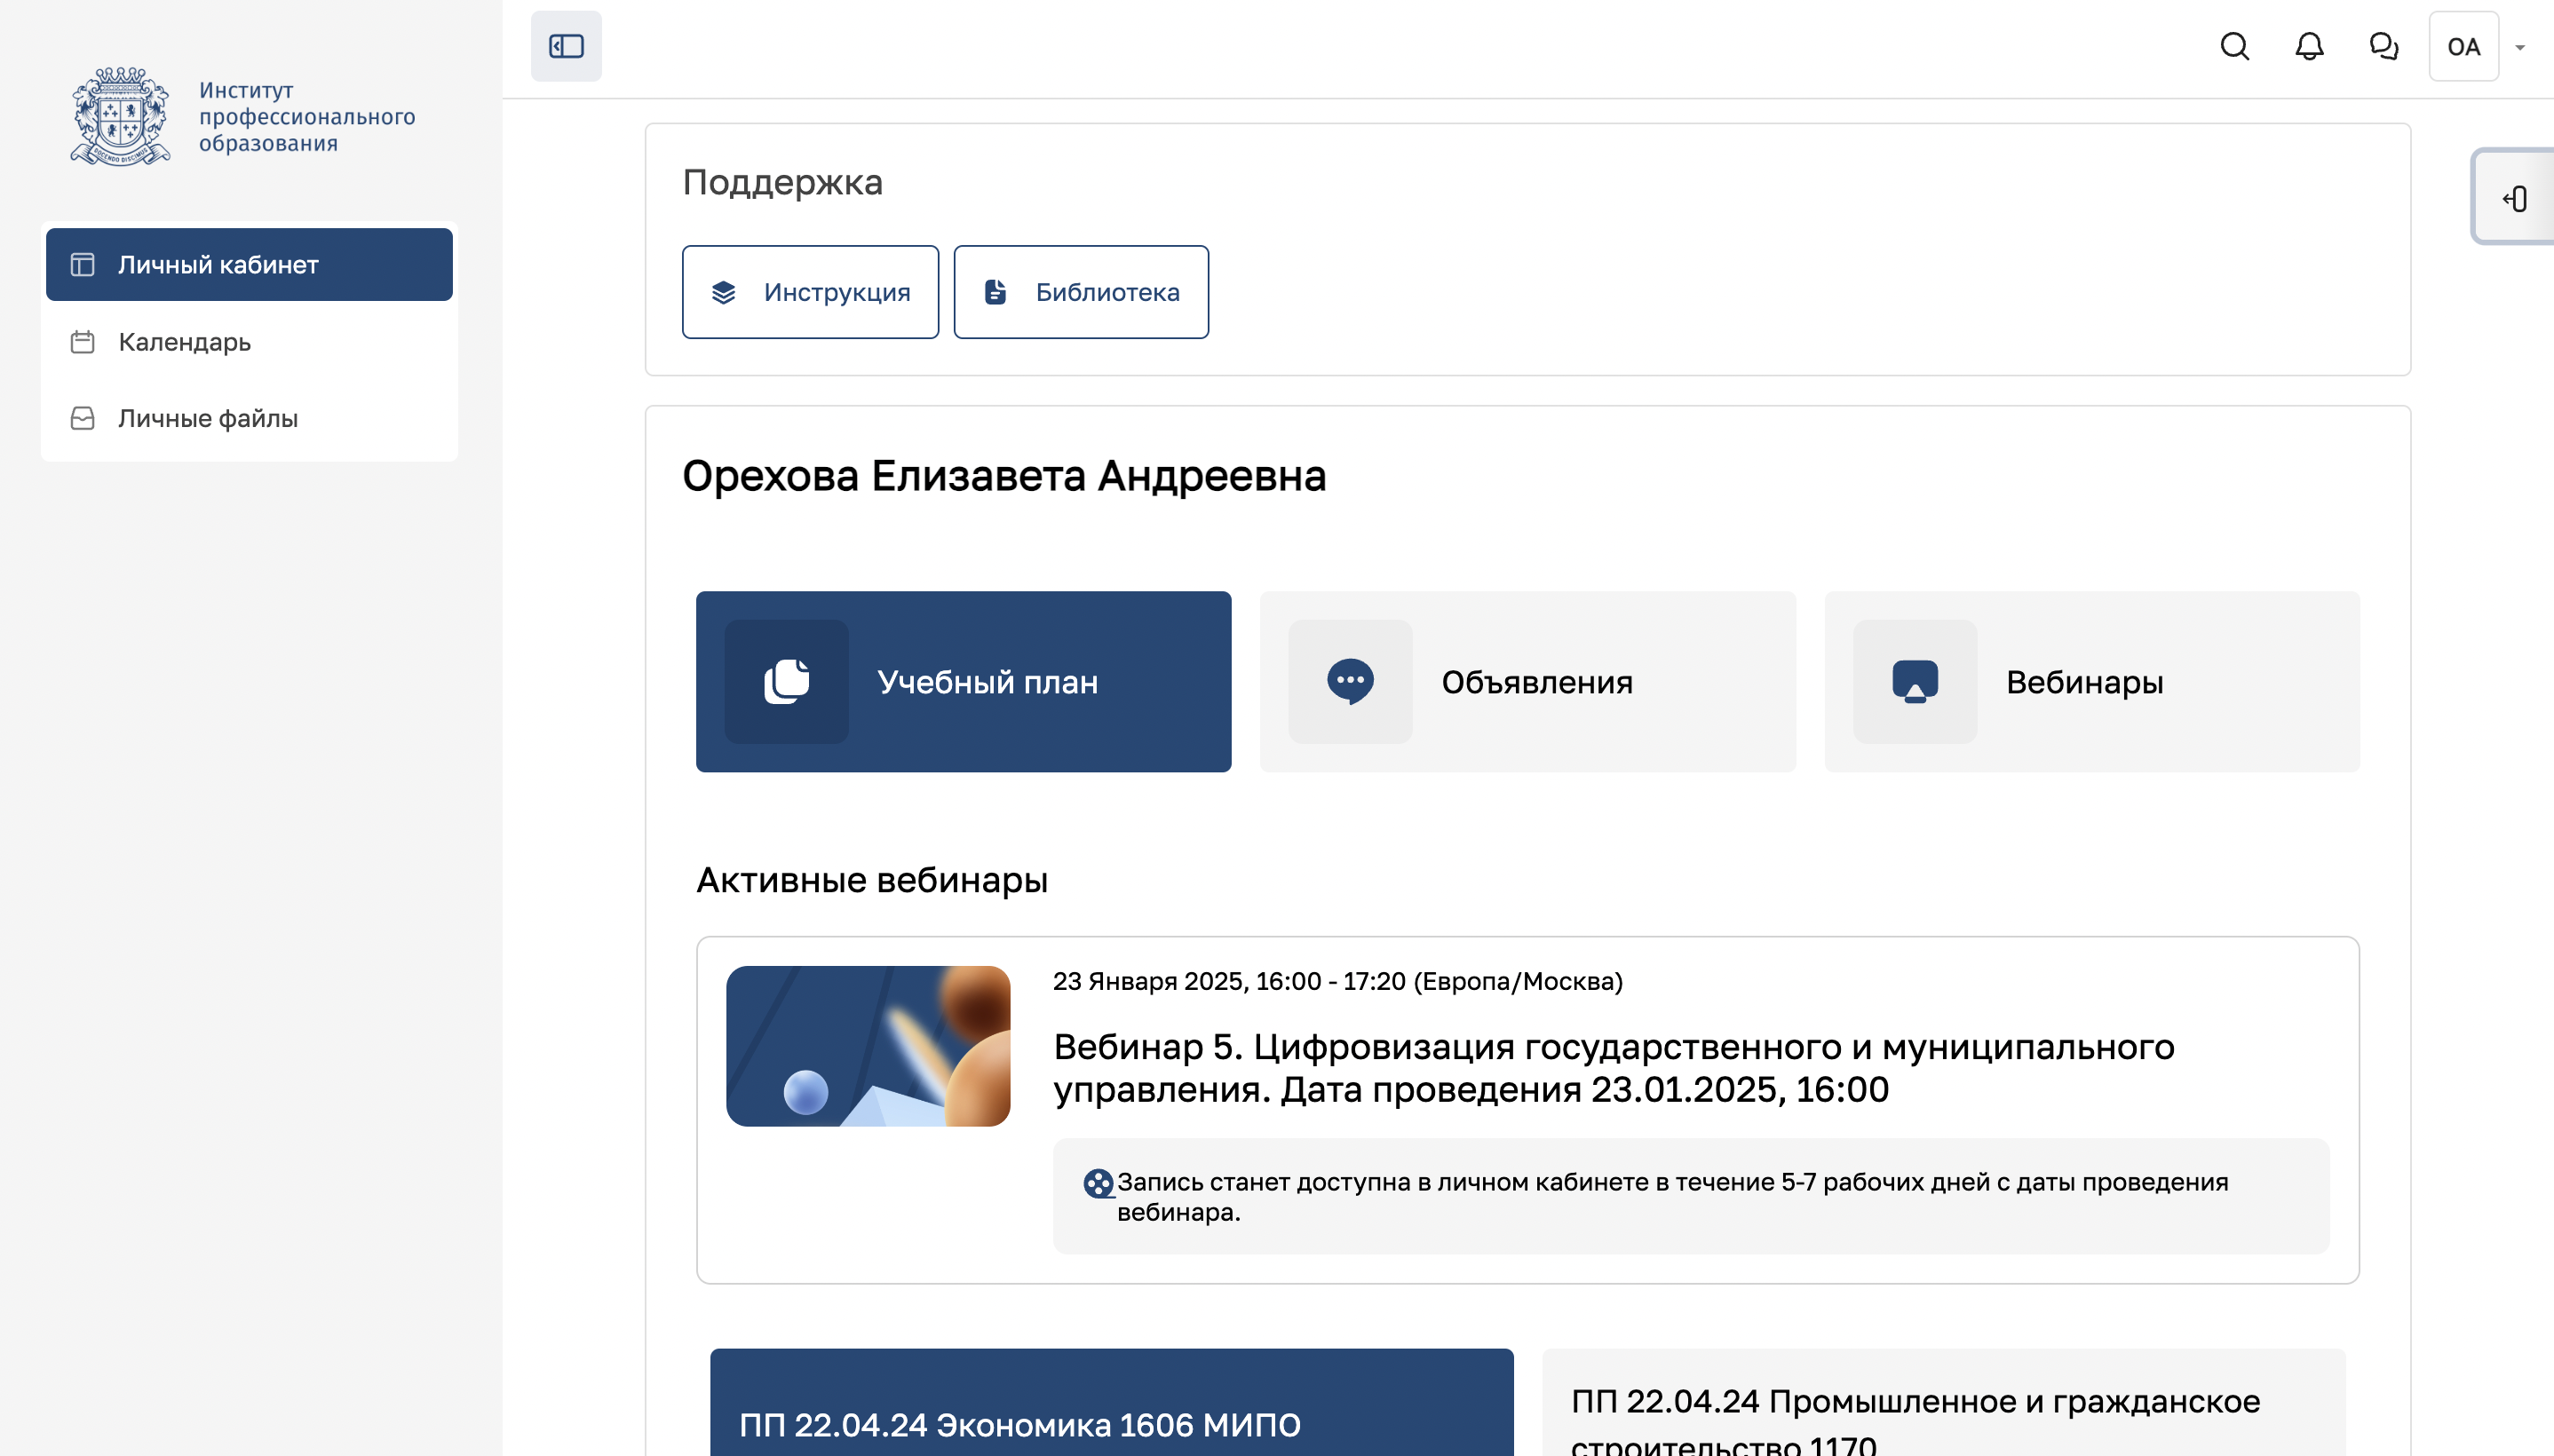Select the Вебинары tab

pos(2092,681)
